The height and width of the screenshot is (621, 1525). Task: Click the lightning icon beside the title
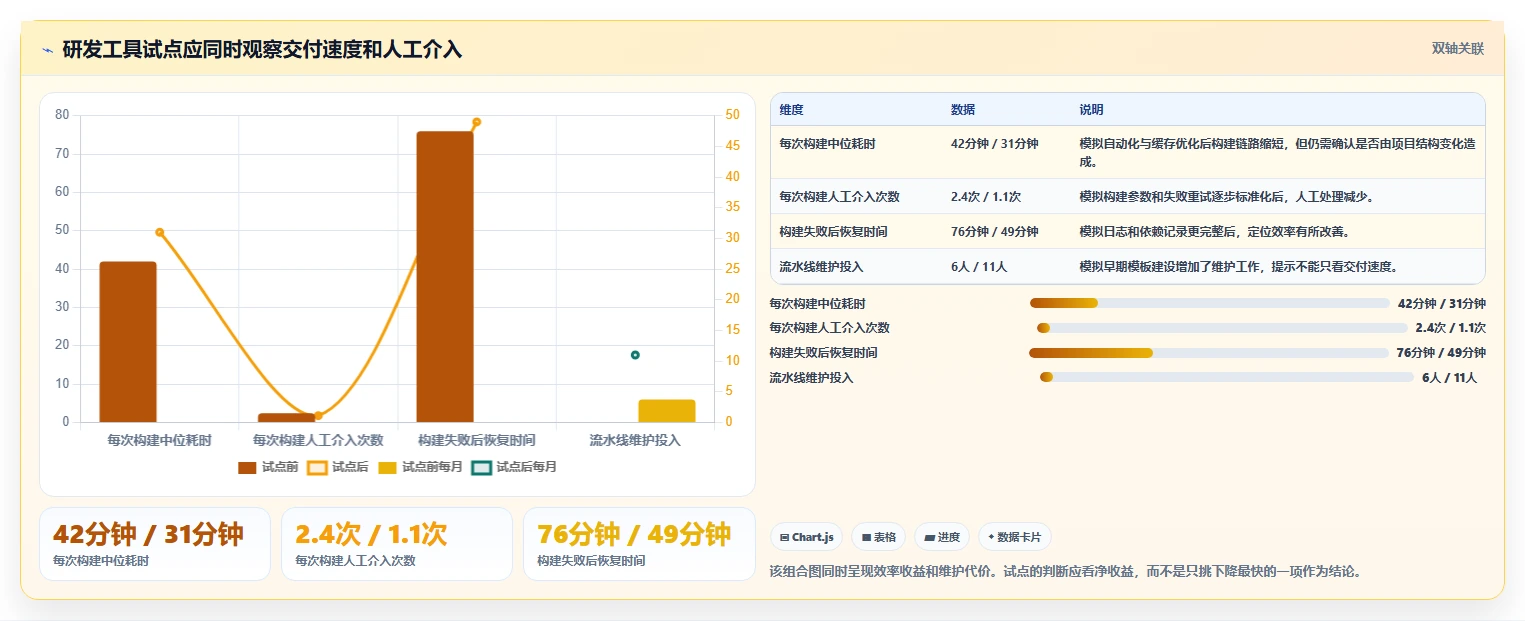[x=47, y=50]
